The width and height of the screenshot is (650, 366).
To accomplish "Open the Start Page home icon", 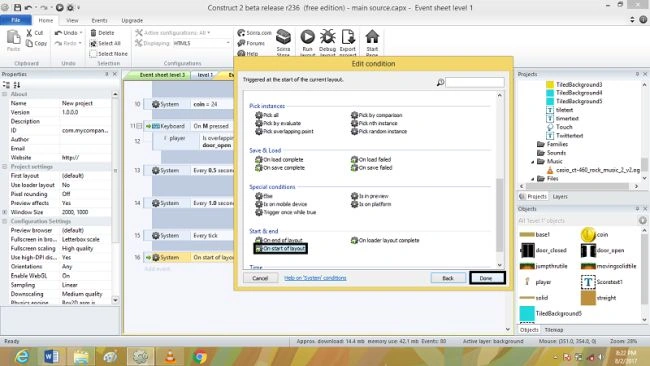I will pos(372,37).
